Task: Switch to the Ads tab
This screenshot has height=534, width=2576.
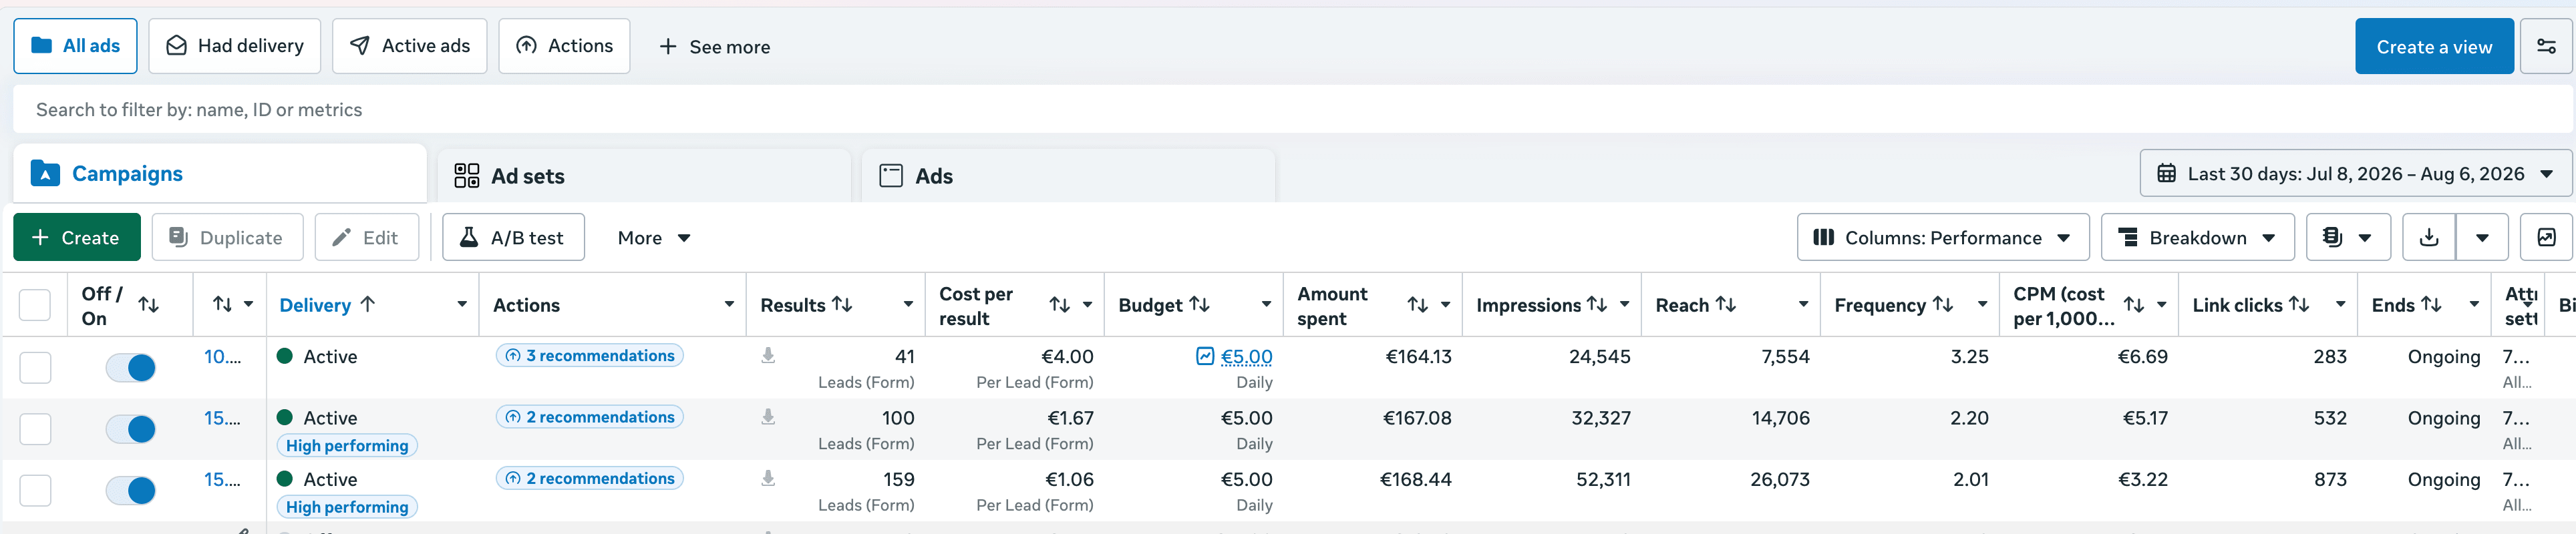Action: coord(1068,176)
